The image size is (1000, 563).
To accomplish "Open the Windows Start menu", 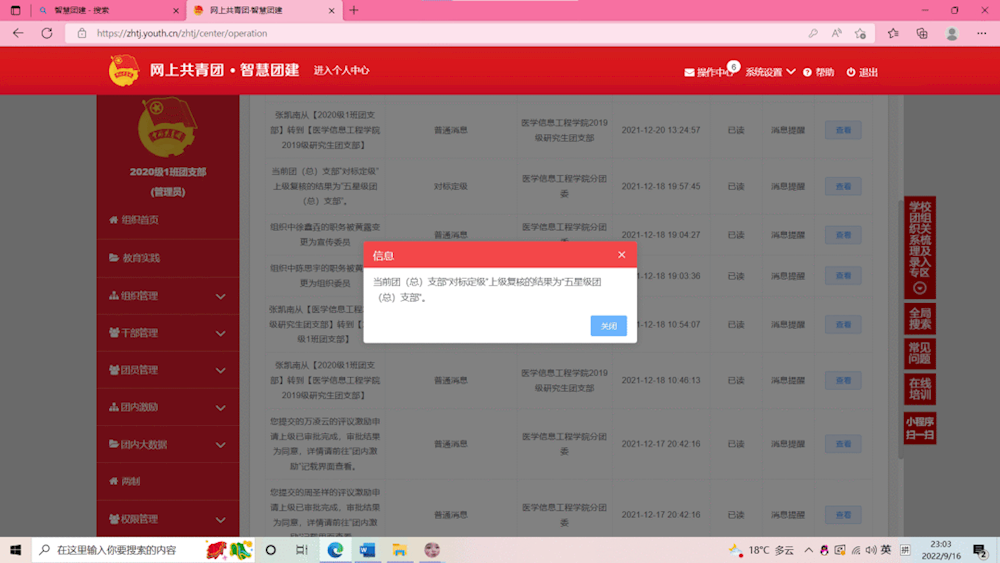I will [15, 550].
